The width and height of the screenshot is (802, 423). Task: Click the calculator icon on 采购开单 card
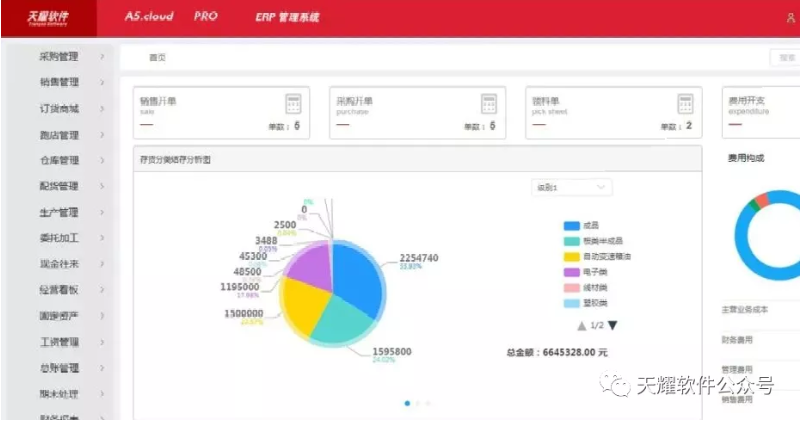489,104
